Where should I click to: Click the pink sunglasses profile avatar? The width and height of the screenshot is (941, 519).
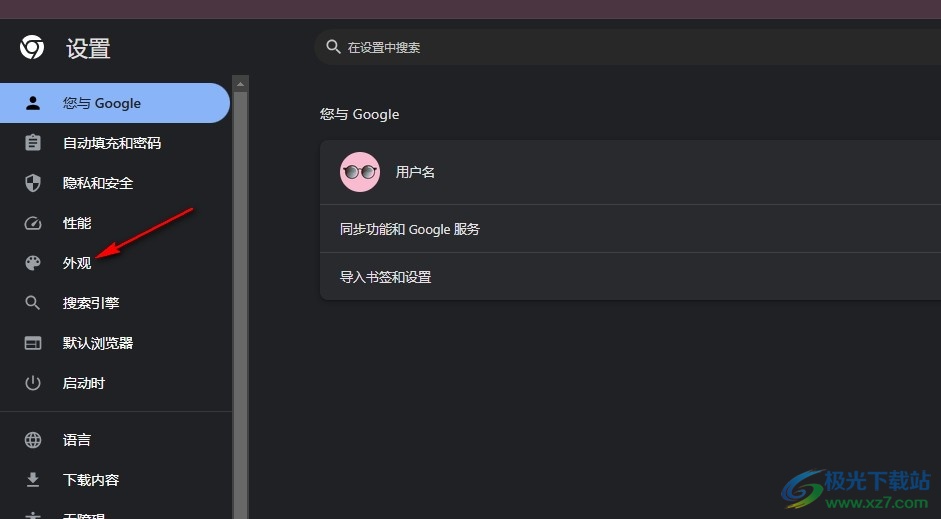click(x=359, y=172)
